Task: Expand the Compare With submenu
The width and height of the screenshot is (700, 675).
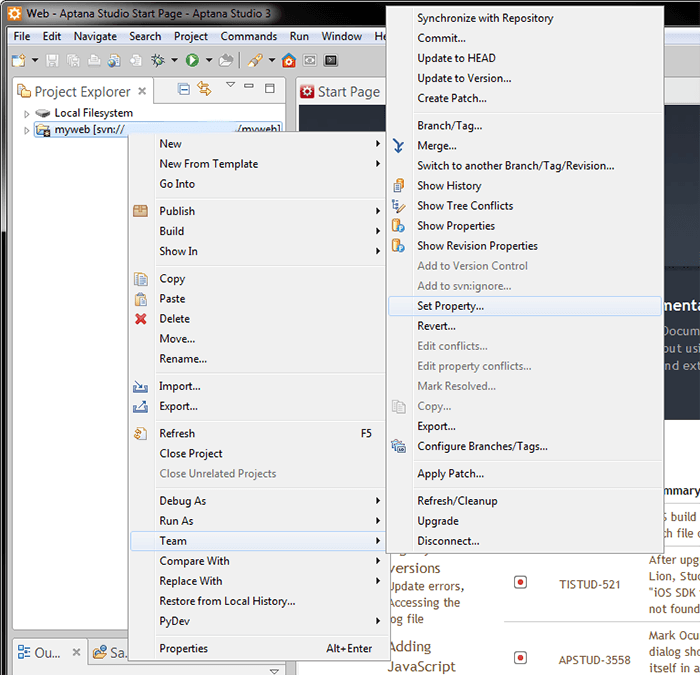Action: tap(258, 561)
